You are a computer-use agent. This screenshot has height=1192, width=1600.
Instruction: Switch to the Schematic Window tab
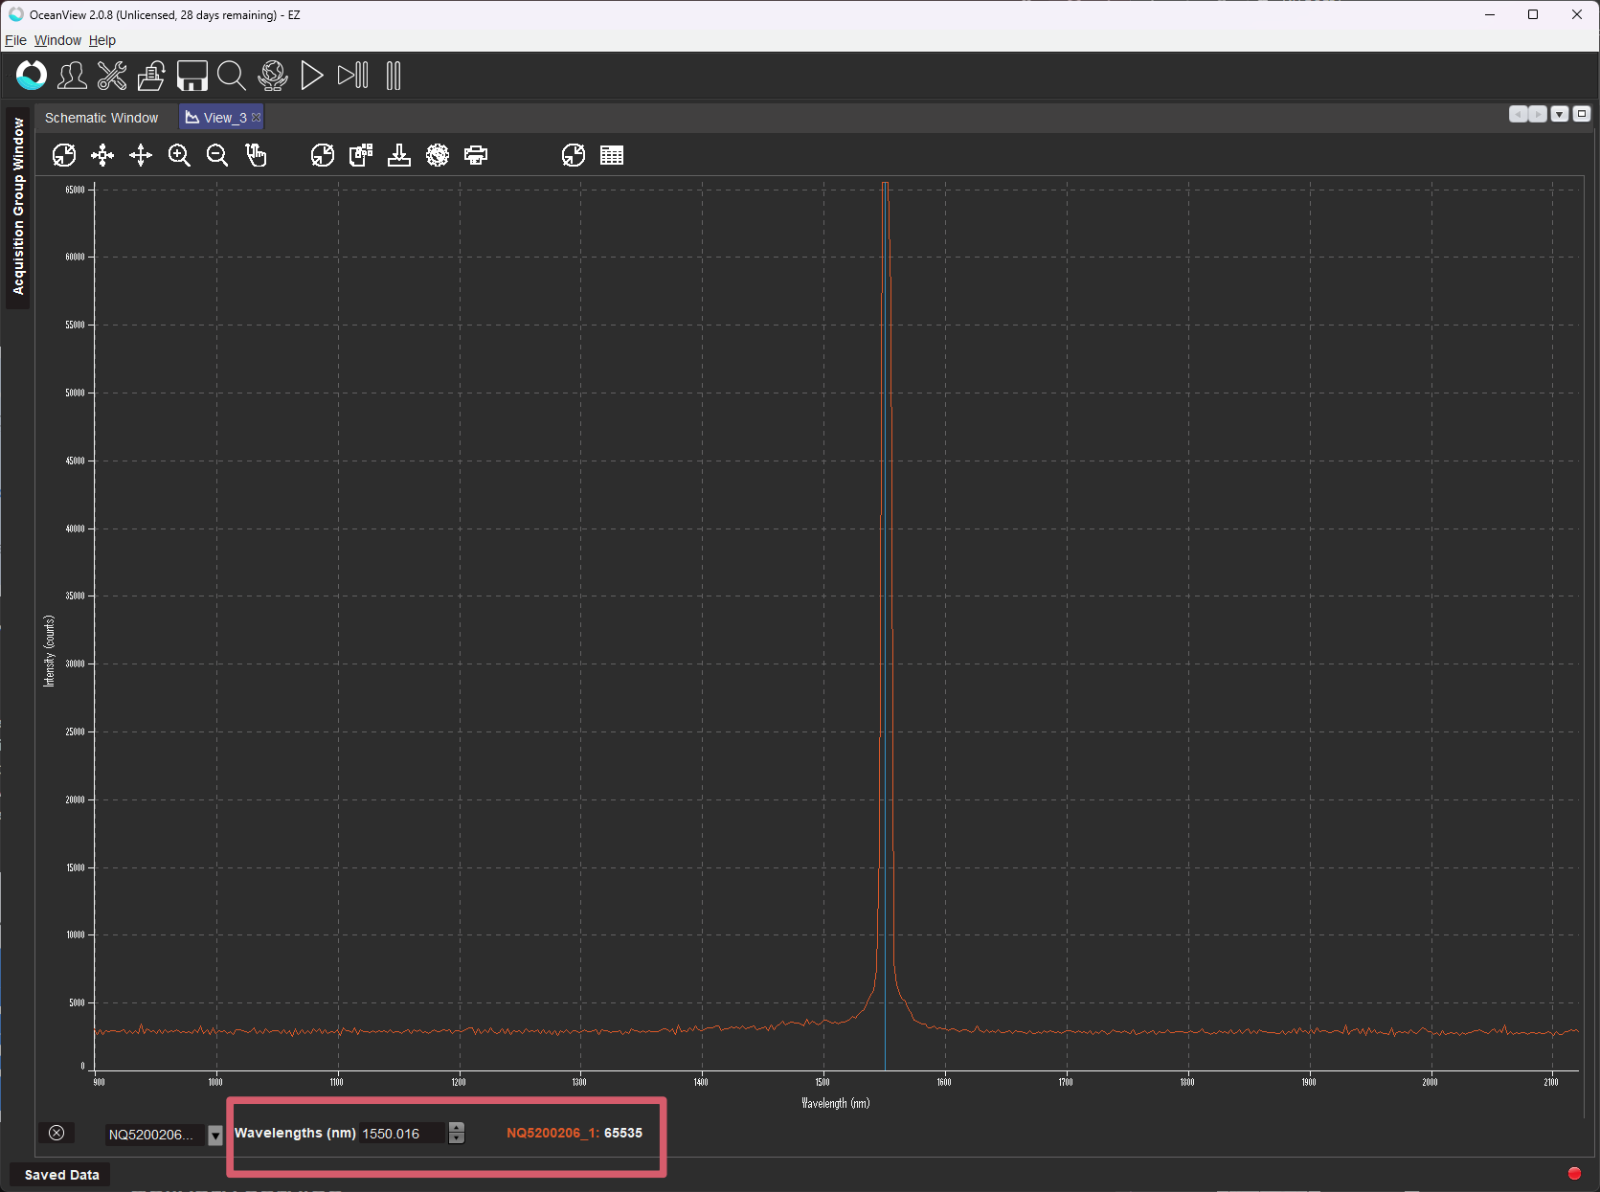click(x=101, y=118)
